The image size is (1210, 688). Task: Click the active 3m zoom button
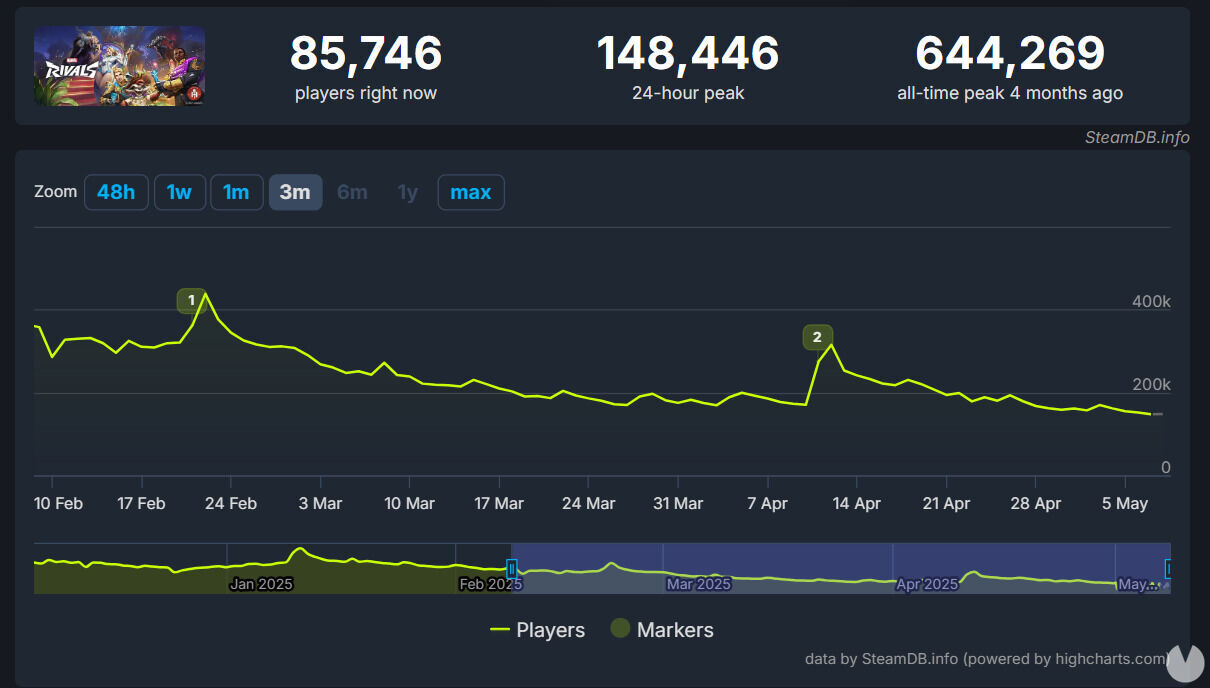pos(295,192)
